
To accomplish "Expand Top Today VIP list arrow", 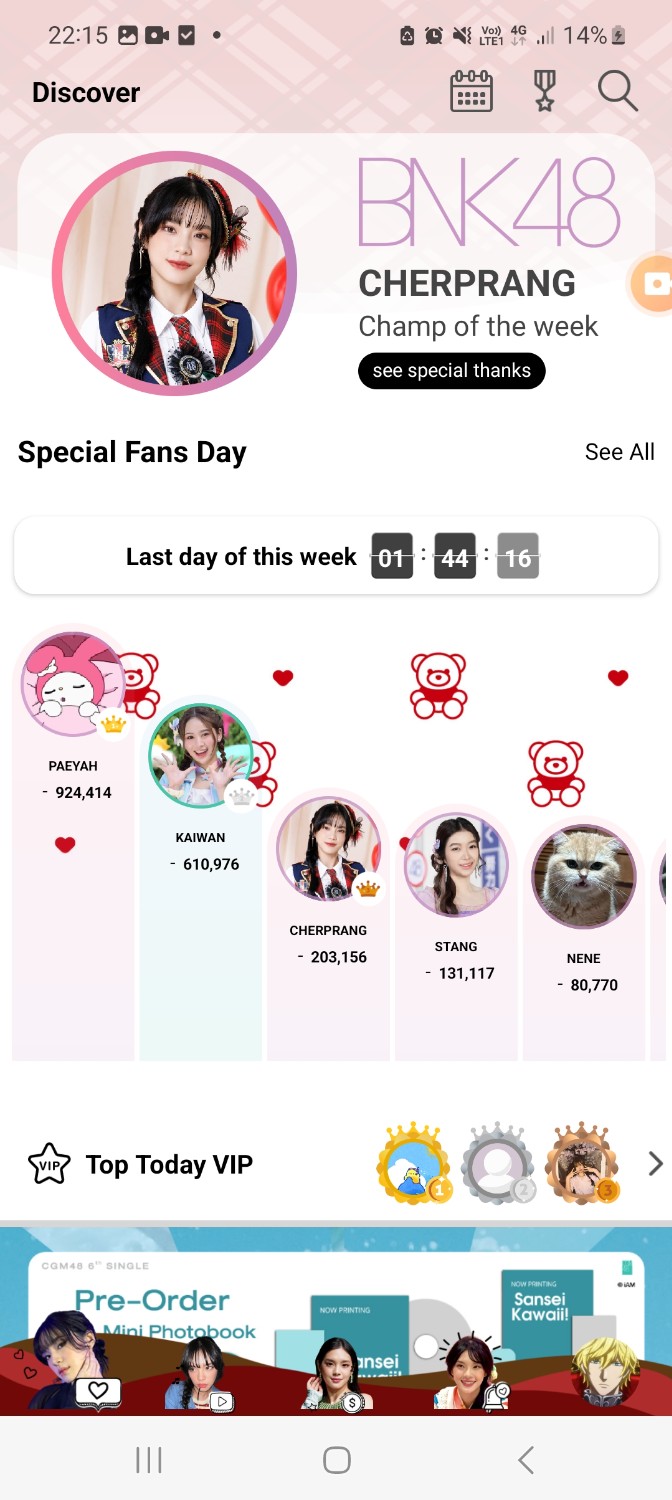I will [x=655, y=1163].
